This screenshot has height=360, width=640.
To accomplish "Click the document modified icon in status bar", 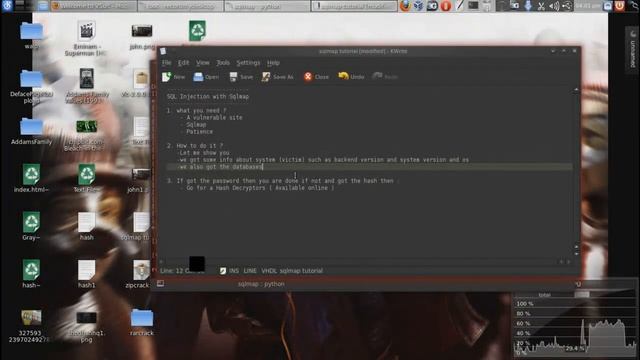I will 223,271.
